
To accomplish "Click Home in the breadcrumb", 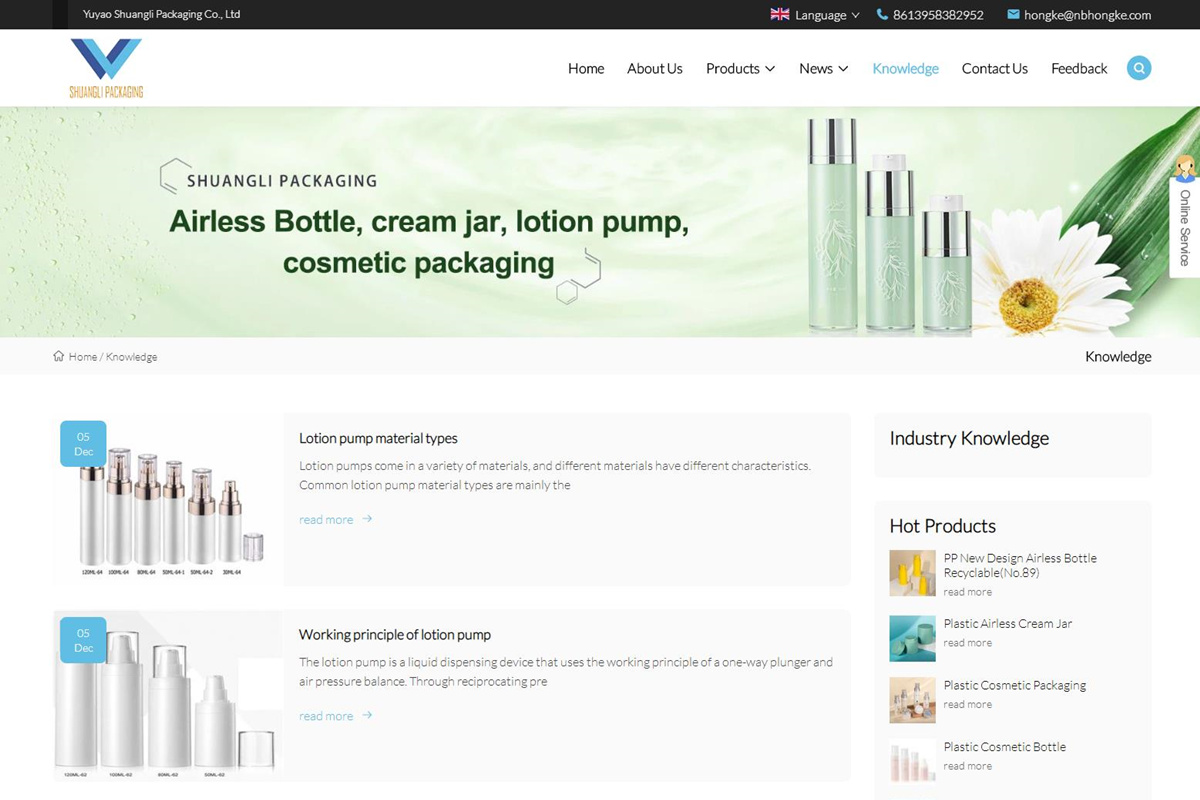I will 83,357.
